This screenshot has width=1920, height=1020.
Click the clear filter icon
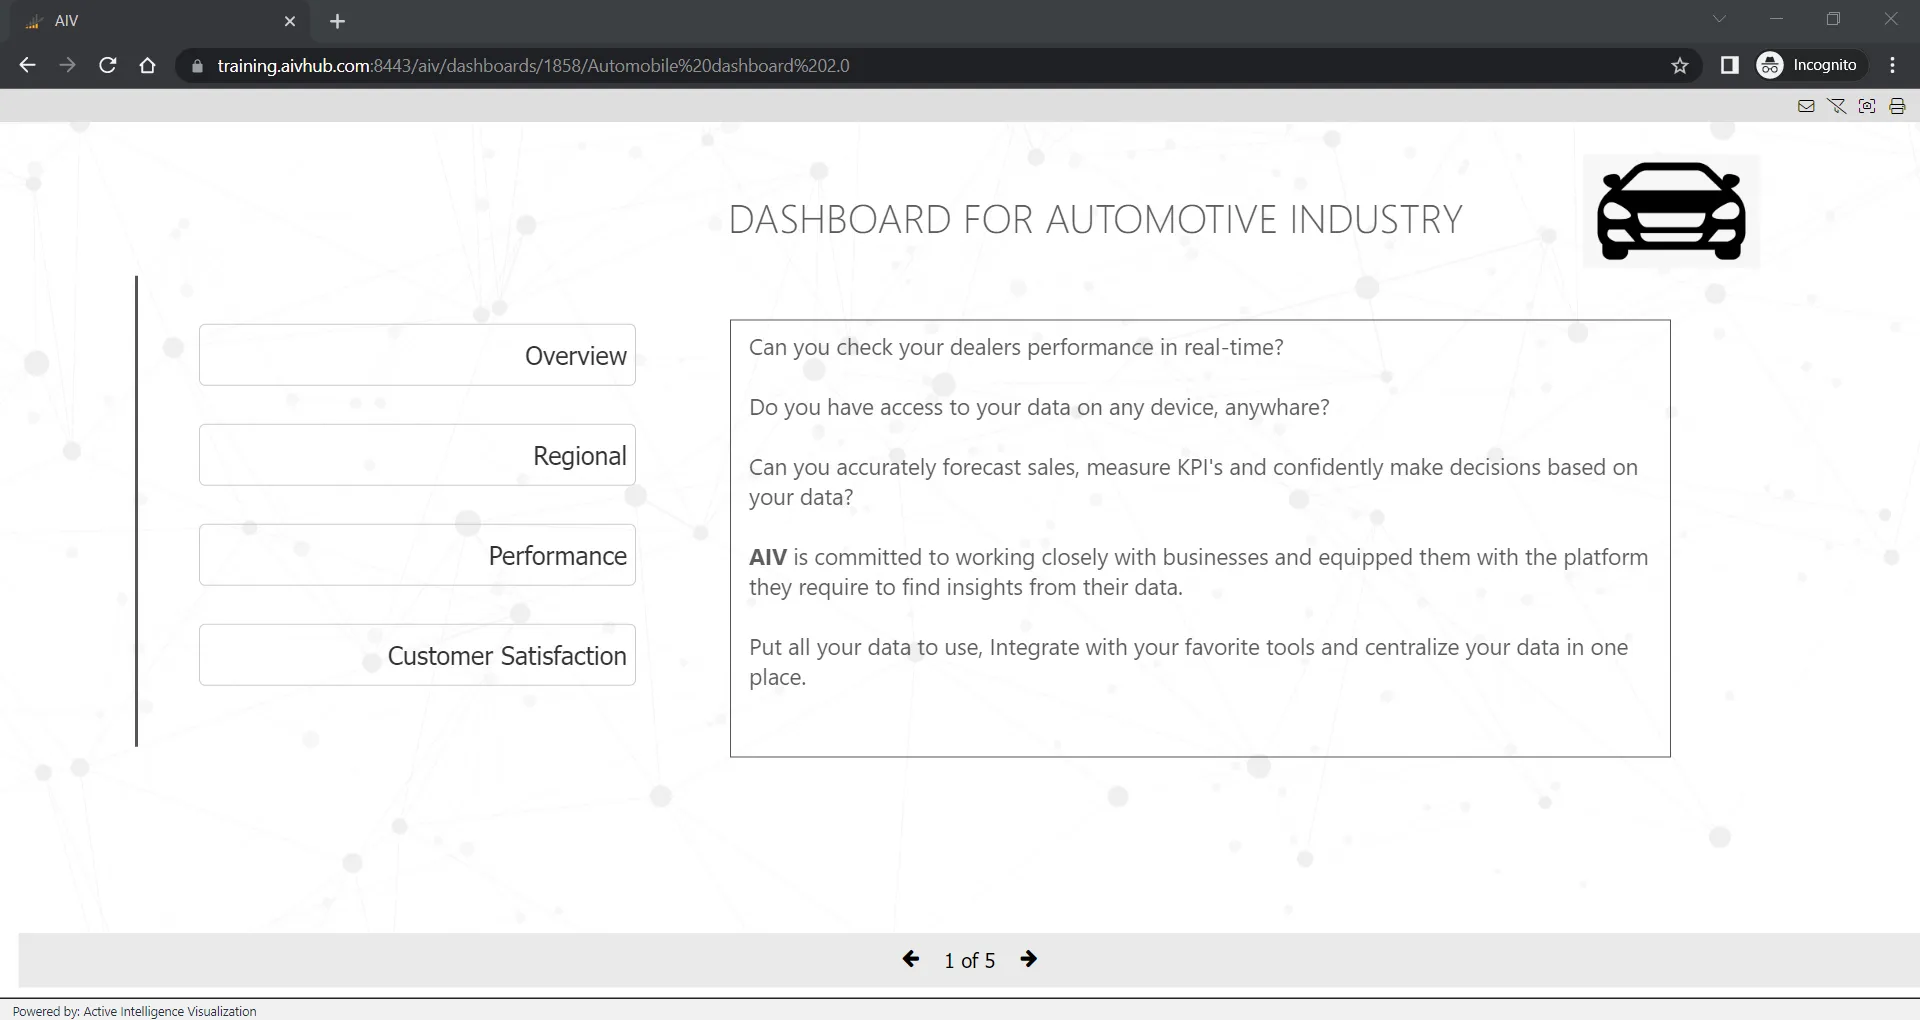click(x=1837, y=106)
